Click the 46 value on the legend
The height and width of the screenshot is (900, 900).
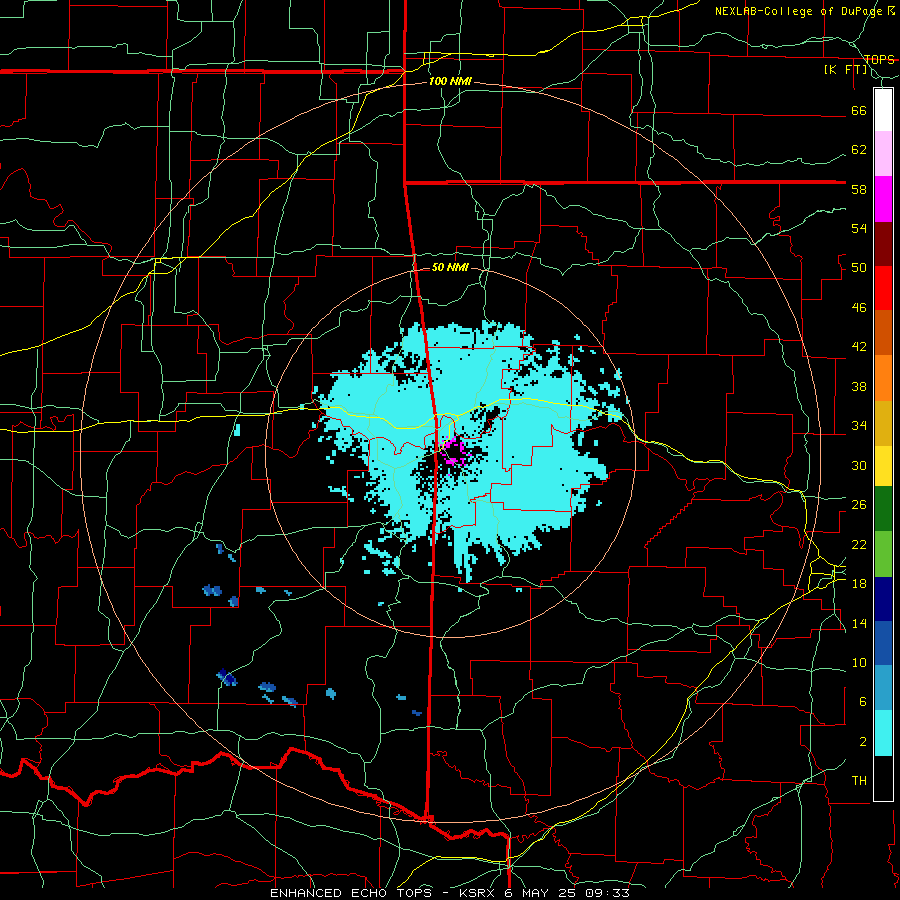[x=859, y=308]
